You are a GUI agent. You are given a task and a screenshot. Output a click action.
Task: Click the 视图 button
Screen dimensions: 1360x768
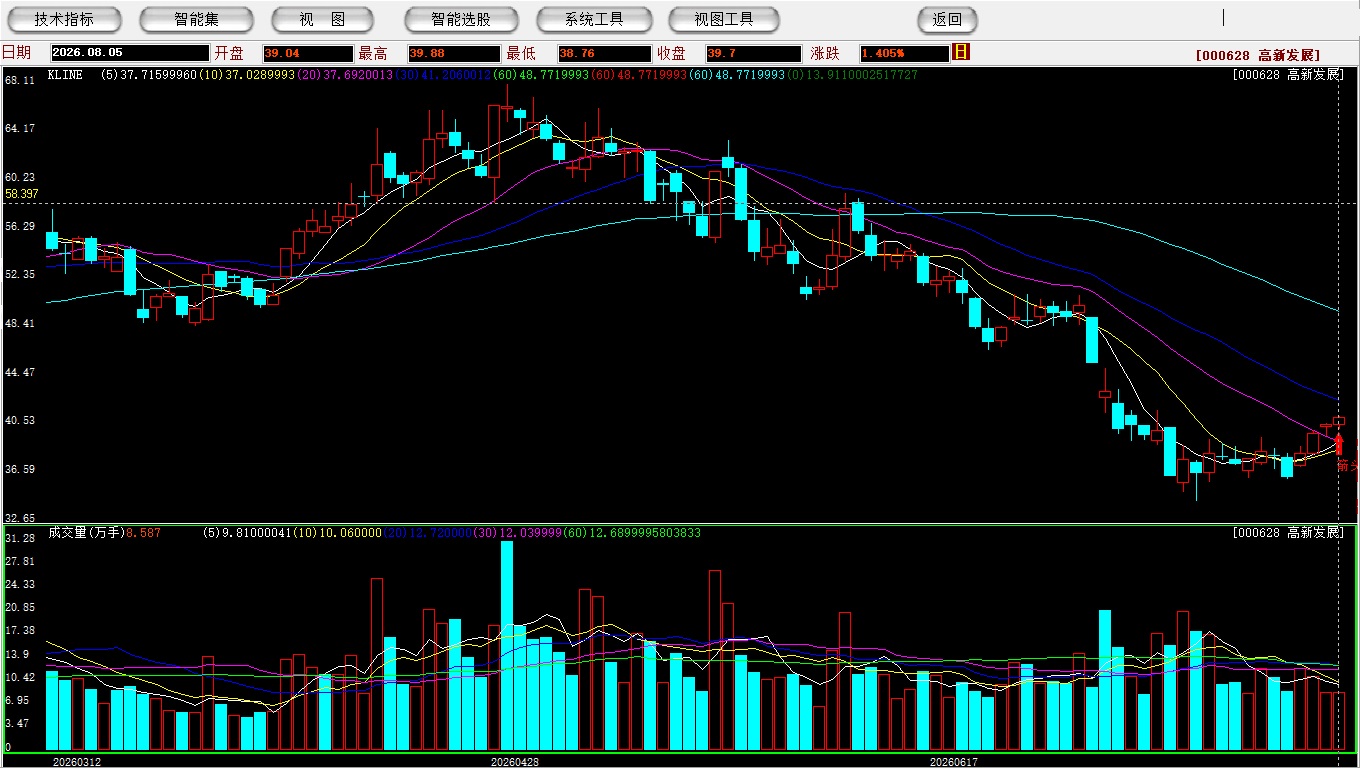click(x=322, y=19)
